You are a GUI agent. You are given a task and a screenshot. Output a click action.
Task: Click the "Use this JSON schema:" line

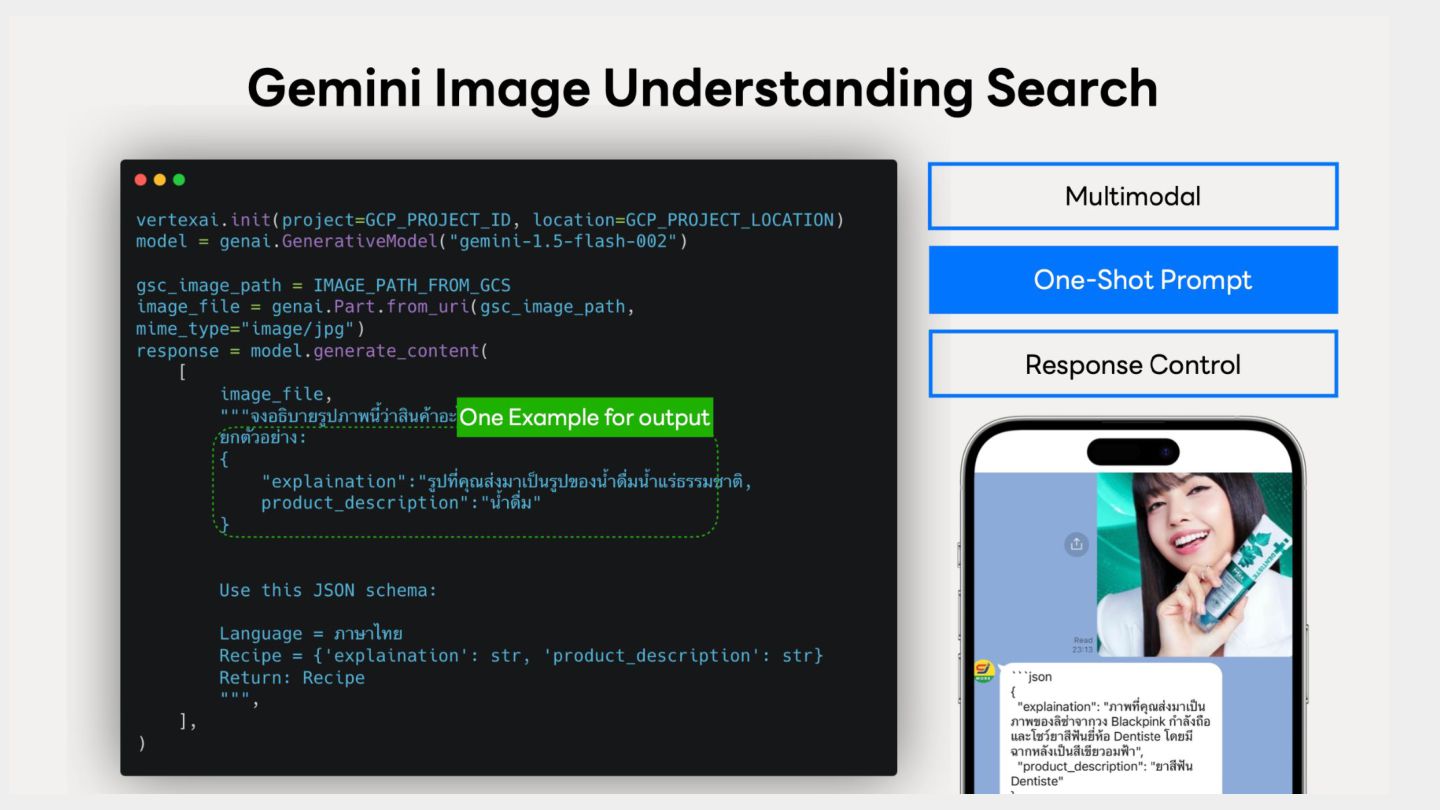tap(328, 590)
